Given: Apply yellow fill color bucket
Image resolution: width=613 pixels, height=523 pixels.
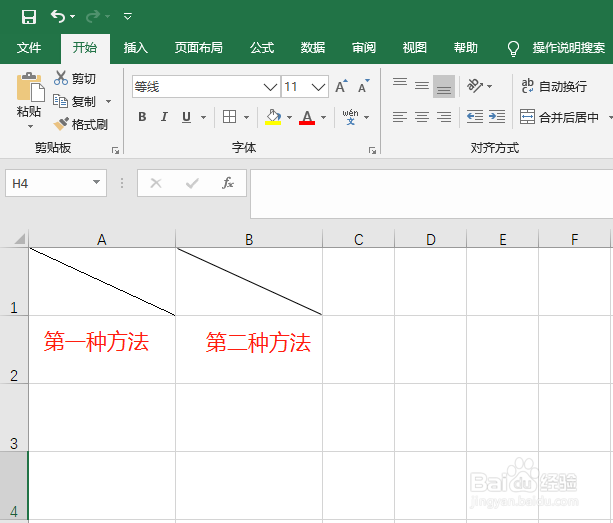Looking at the screenshot, I should pyautogui.click(x=273, y=117).
